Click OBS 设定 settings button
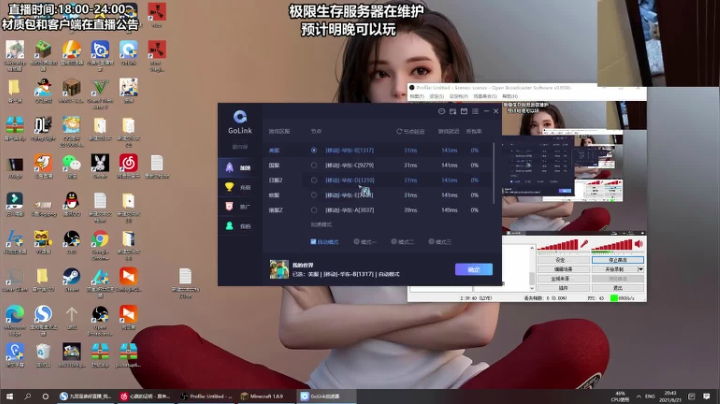Screen dimensions: 720x404 click(563, 260)
